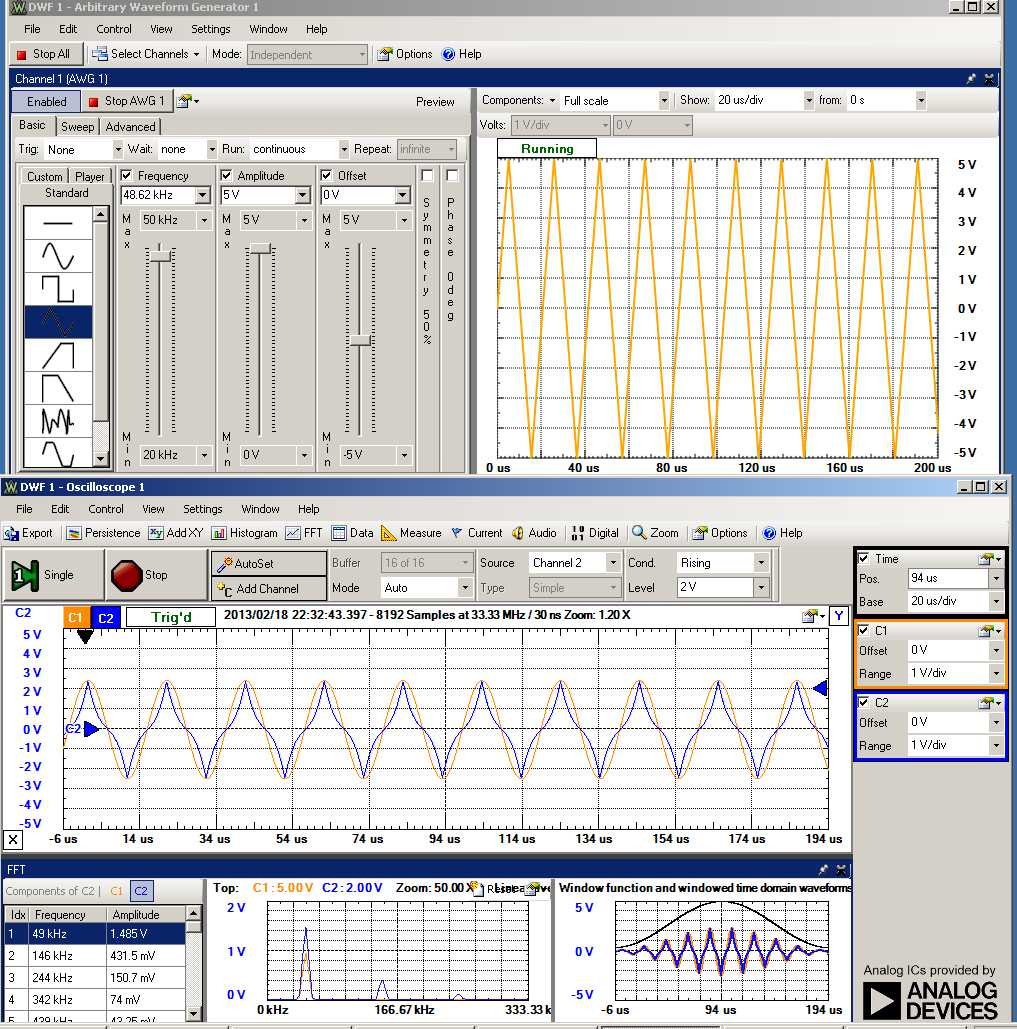This screenshot has height=1029, width=1017.
Task: Disable the C1 channel checkbox
Action: point(864,631)
